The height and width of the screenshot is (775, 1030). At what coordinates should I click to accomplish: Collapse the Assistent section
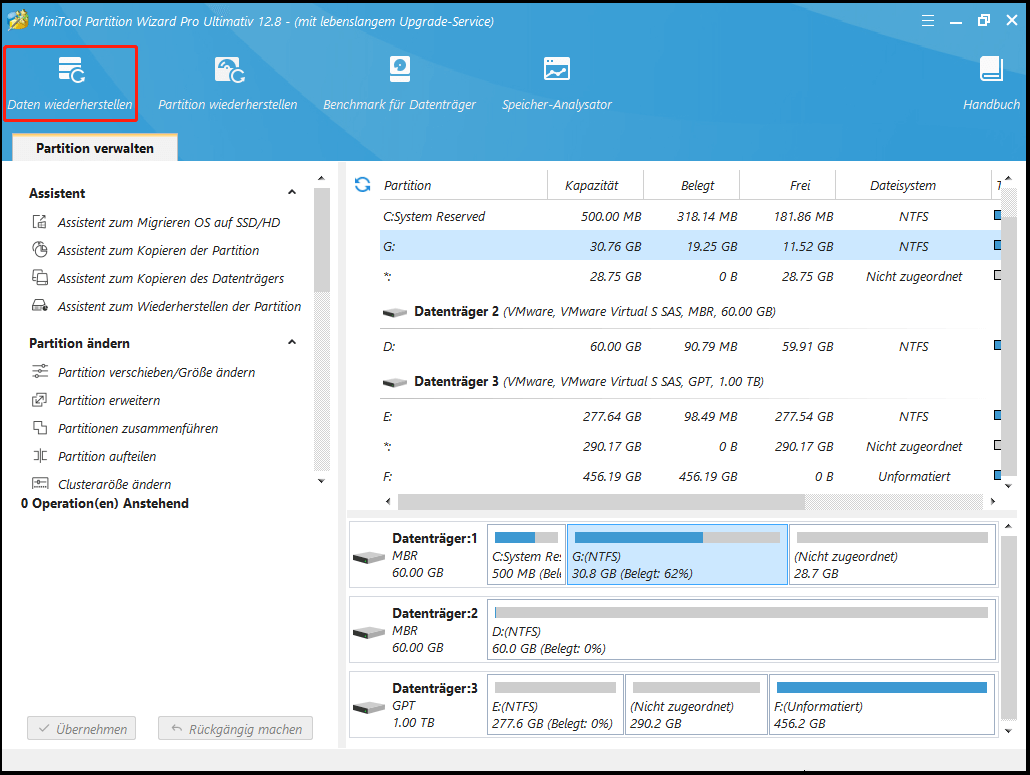point(292,192)
